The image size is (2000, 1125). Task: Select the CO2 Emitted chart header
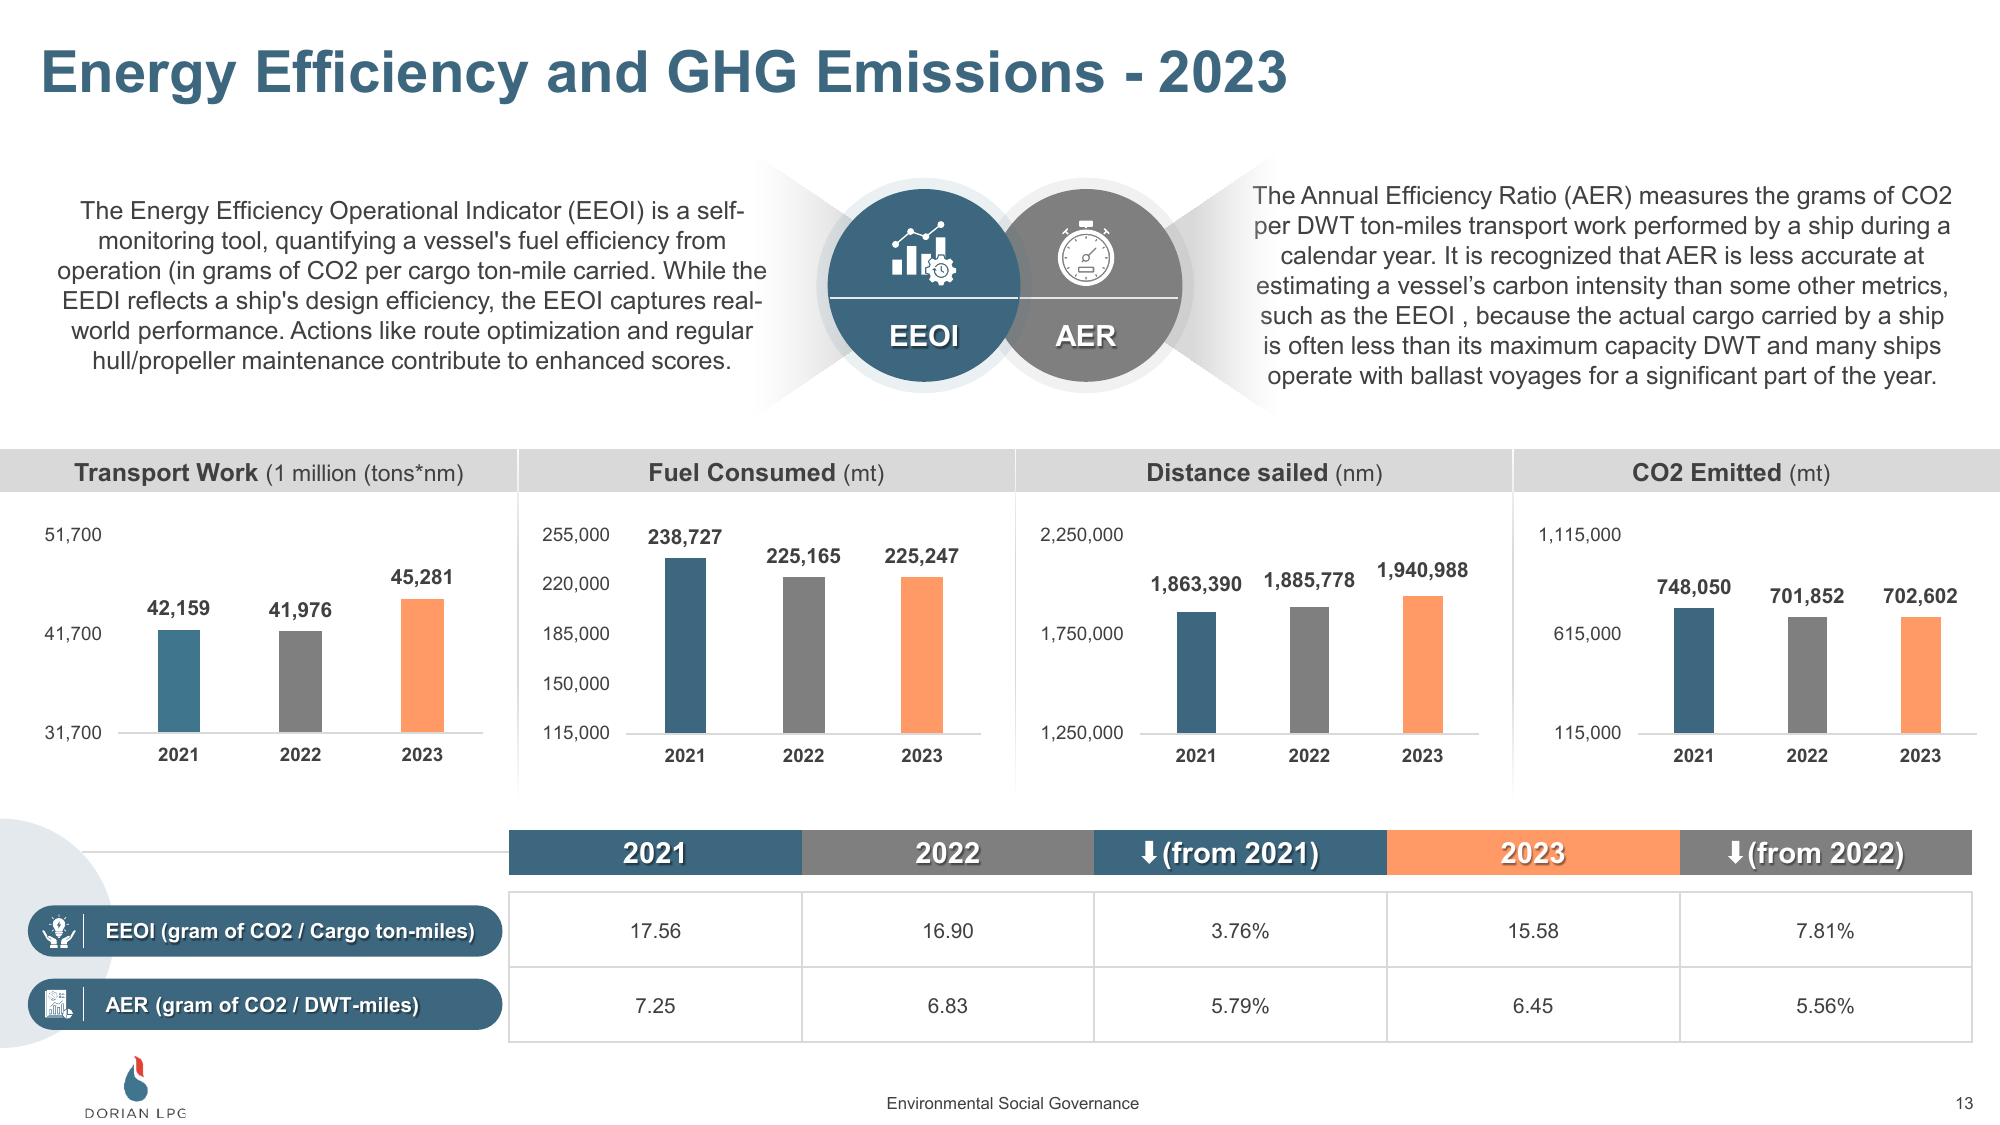[1731, 472]
